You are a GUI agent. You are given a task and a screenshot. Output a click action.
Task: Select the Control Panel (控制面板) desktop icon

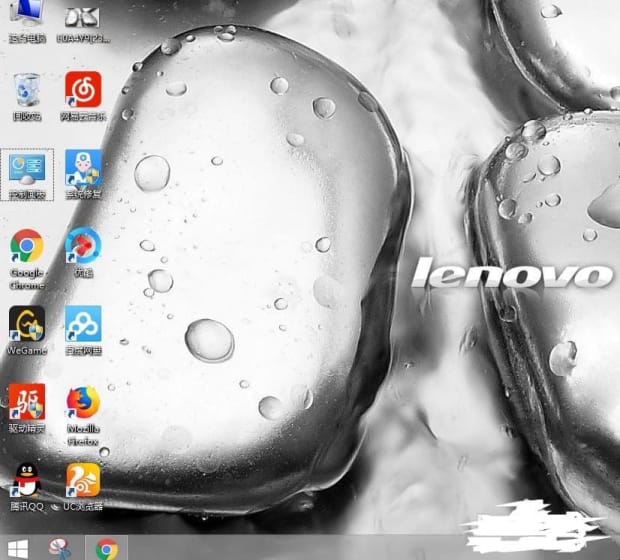pos(26,170)
